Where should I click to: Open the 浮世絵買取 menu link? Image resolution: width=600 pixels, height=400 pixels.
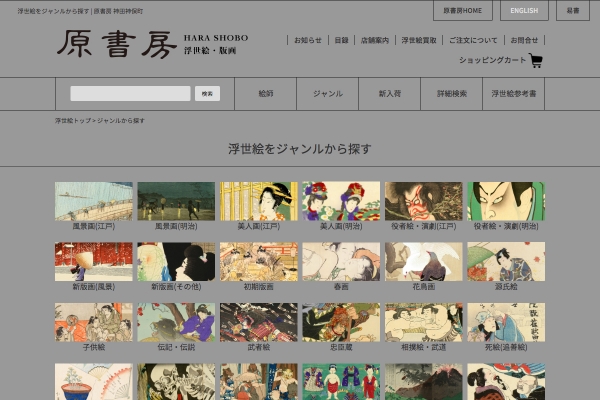[419, 40]
